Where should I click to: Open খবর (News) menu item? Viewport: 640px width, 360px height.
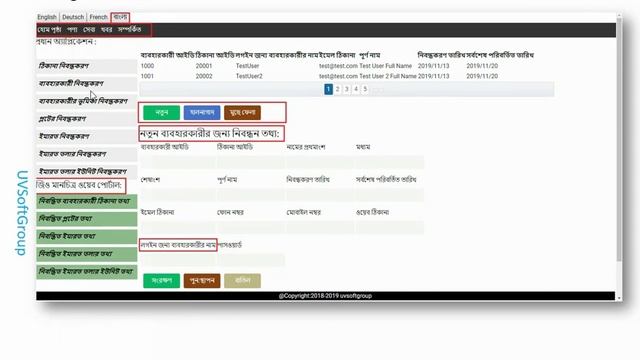tap(107, 30)
